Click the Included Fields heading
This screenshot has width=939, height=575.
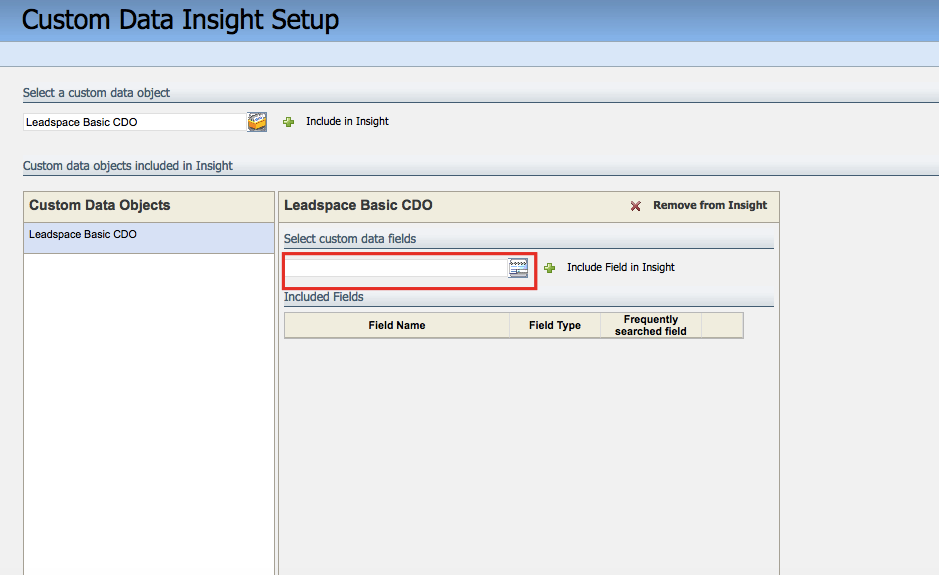tap(323, 297)
